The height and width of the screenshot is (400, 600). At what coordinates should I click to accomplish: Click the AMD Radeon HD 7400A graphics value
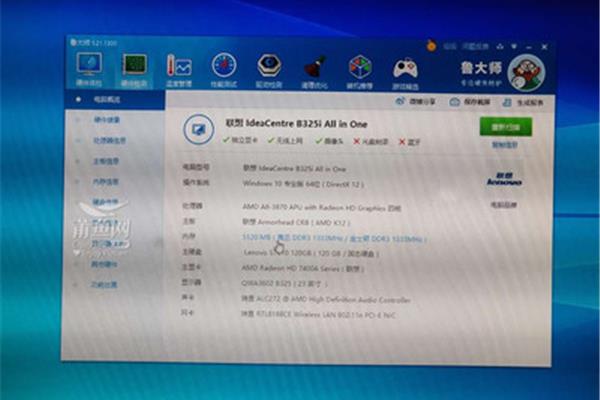point(303,268)
